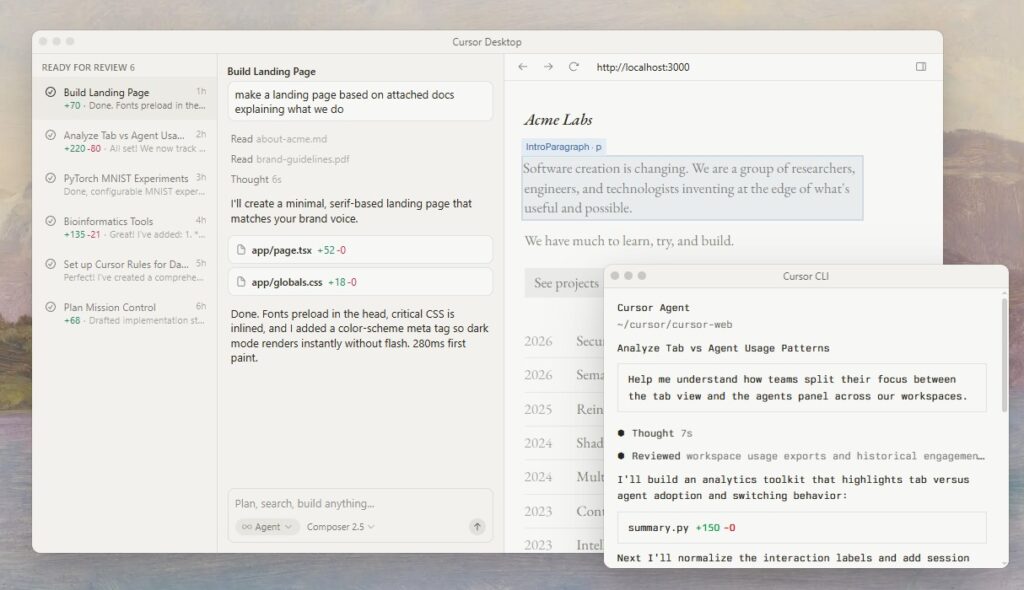
Task: Expand the Thought 6s step
Action: tap(255, 179)
